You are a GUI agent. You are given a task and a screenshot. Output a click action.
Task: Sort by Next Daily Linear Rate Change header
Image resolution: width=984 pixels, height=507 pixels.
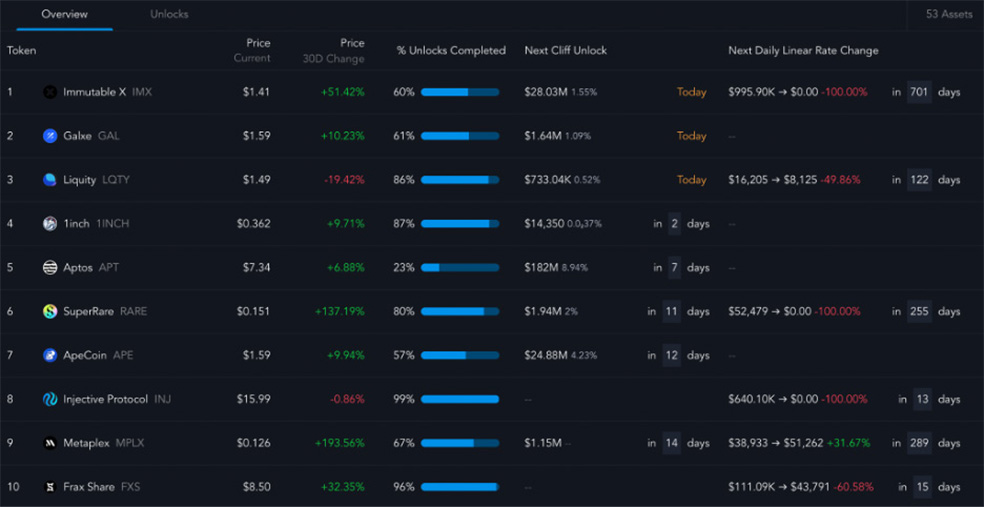coord(803,51)
